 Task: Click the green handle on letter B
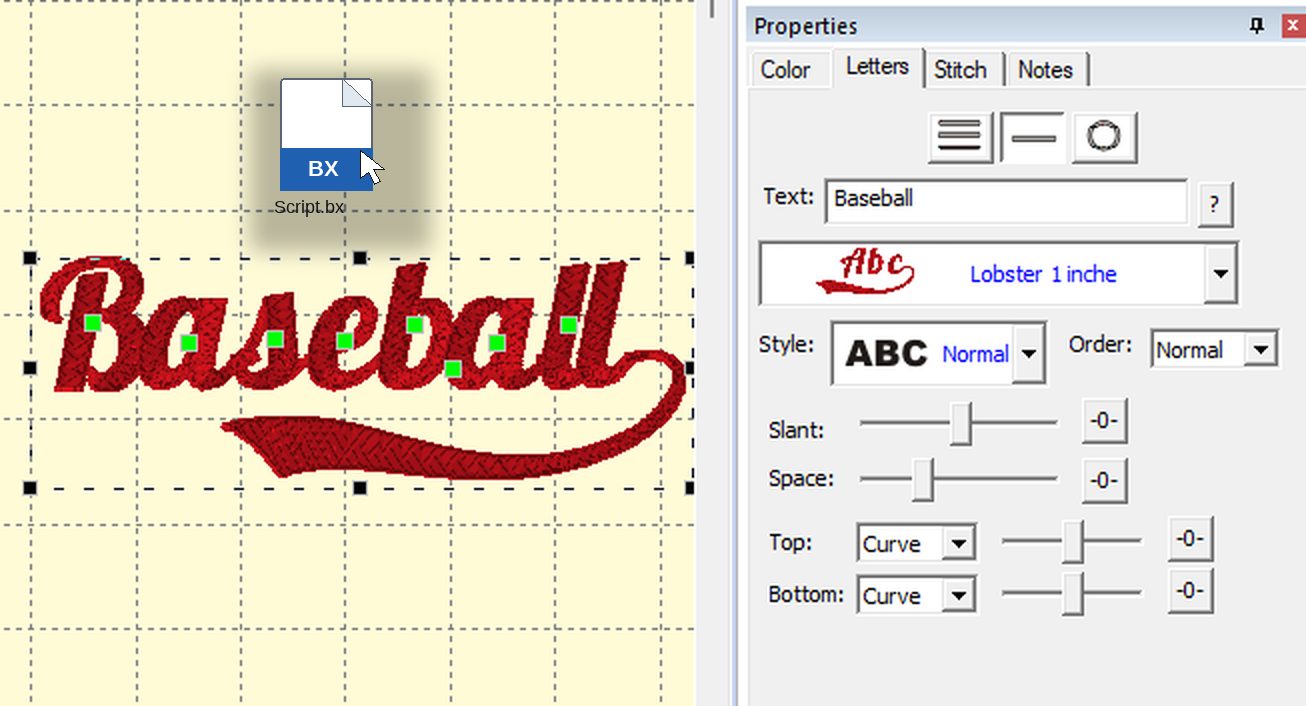pyautogui.click(x=92, y=323)
